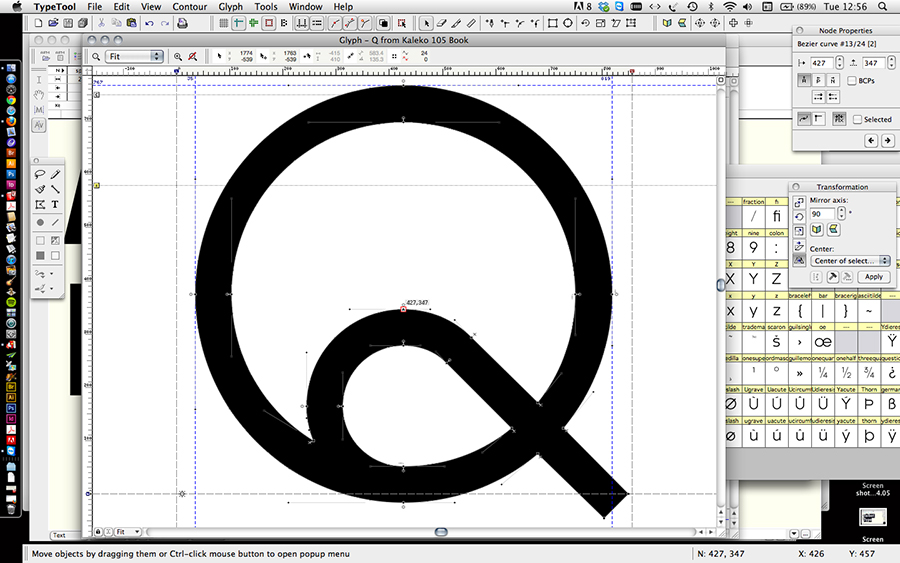The width and height of the screenshot is (900, 563).
Task: Click the node X value field 427
Action: pyautogui.click(x=821, y=63)
